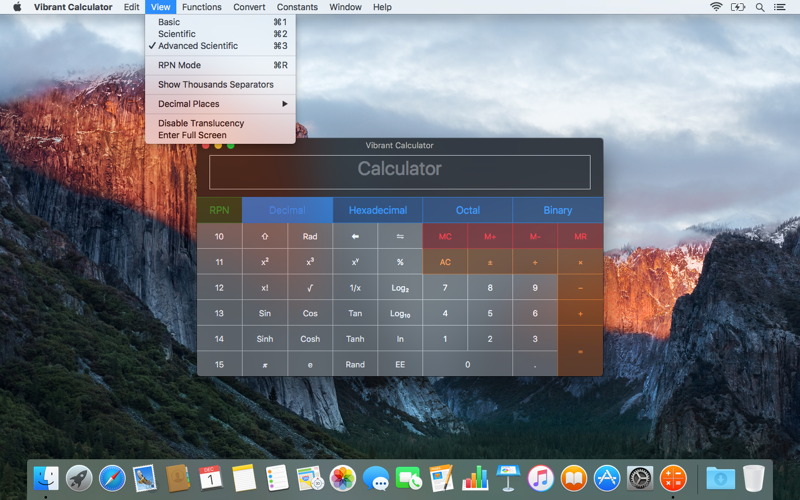Toggle the Rad angle mode key

(310, 236)
